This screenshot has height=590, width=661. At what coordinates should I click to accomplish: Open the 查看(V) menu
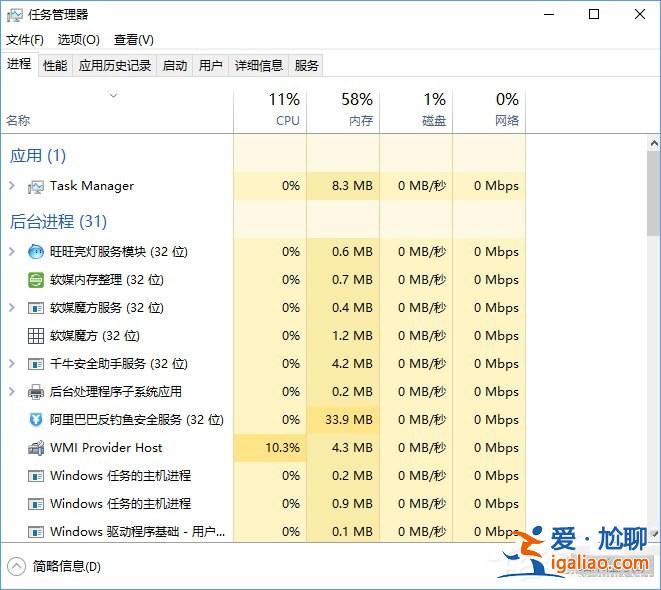point(133,40)
